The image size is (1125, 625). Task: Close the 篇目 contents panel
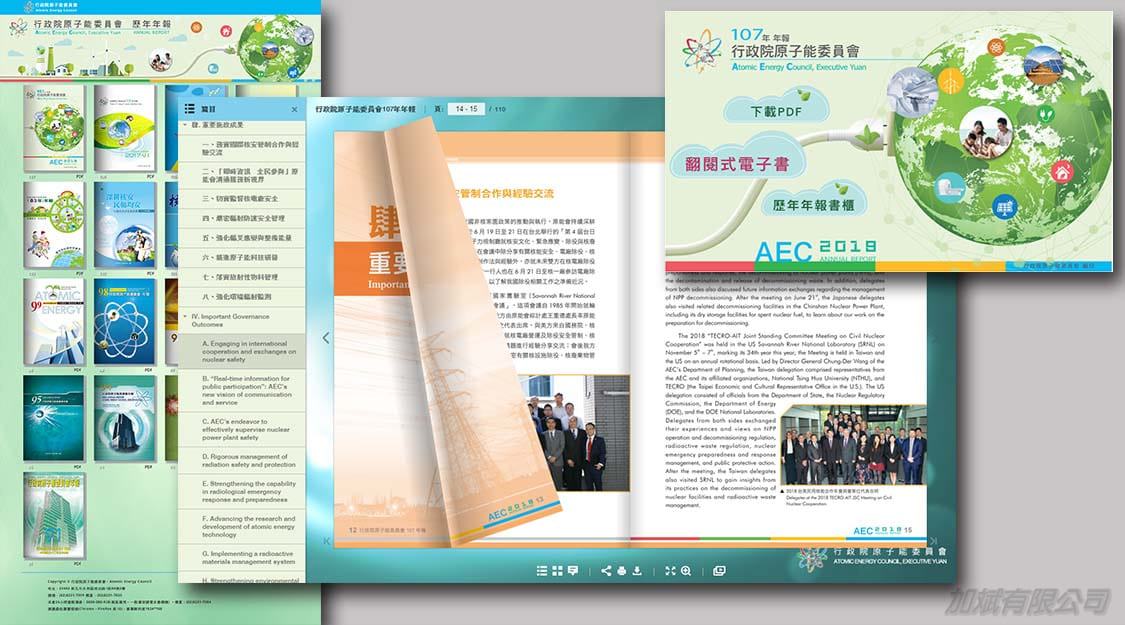pos(294,109)
